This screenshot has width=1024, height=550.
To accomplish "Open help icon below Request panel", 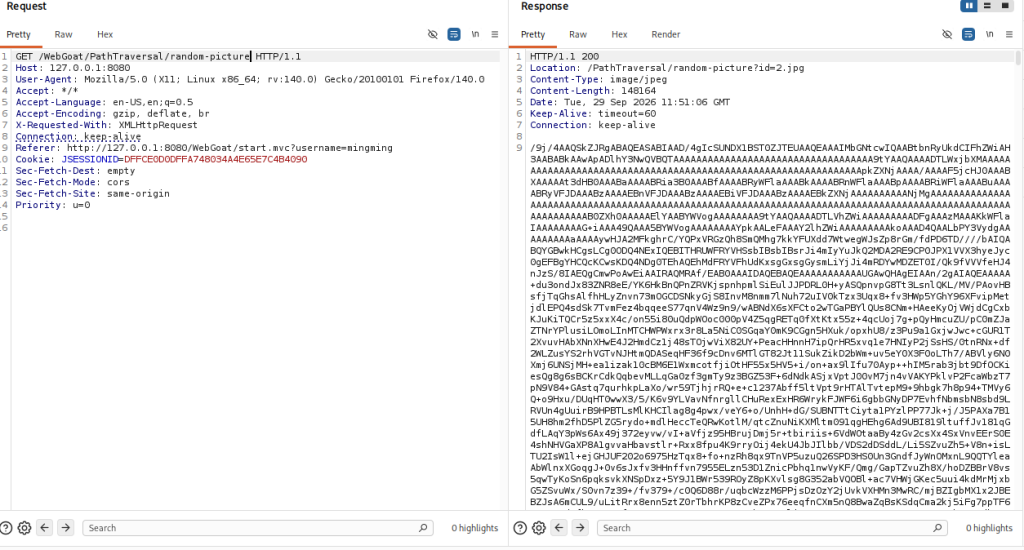I will click(x=6, y=528).
